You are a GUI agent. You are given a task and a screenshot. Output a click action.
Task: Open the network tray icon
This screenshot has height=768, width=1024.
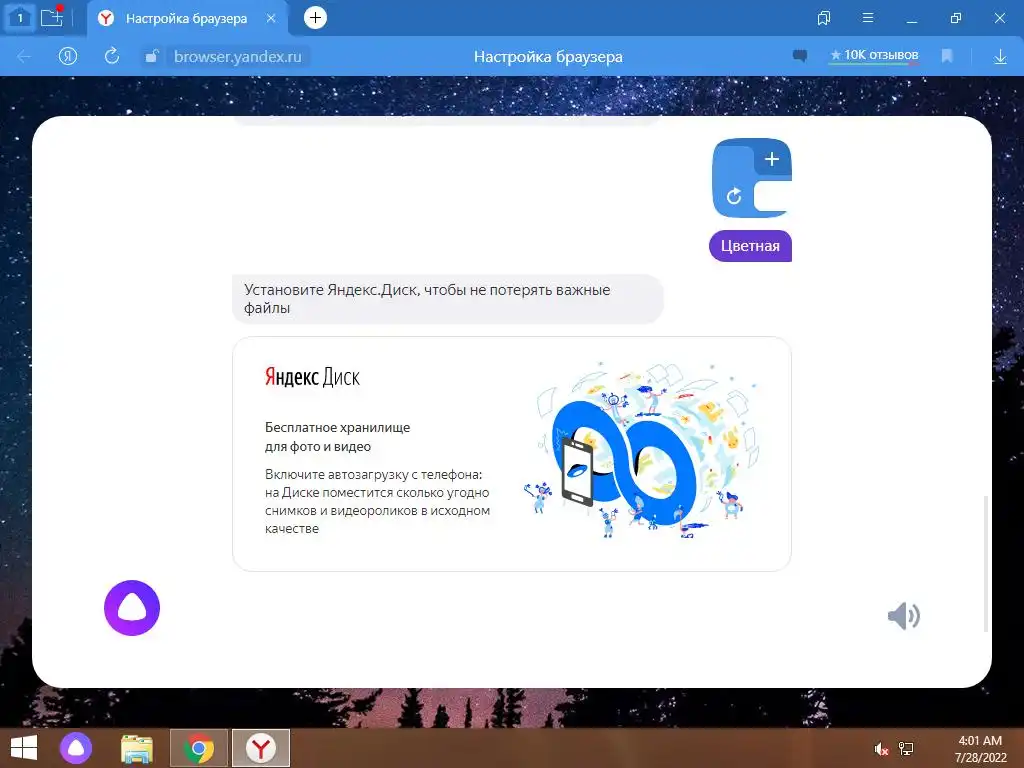(x=906, y=749)
